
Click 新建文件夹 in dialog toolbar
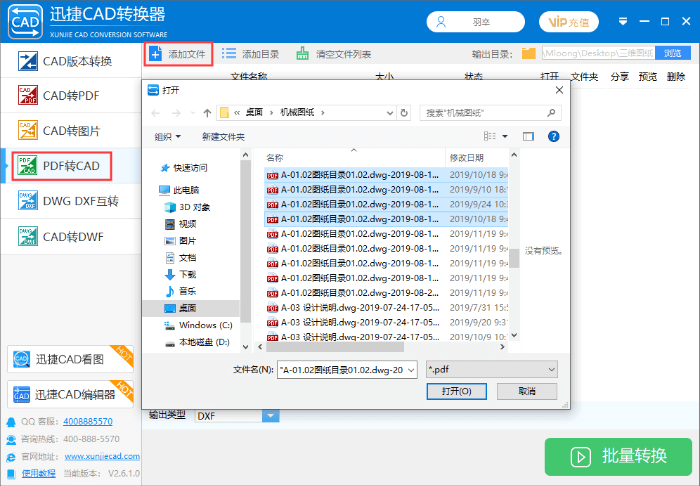(223, 137)
